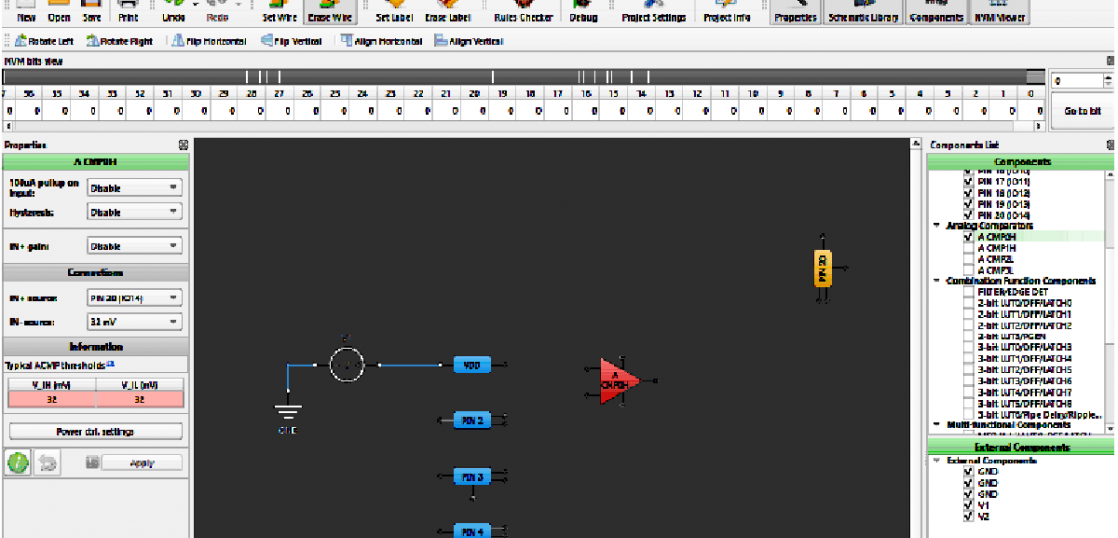This screenshot has height=538, width=1118.
Task: Toggle the Components panel button
Action: pyautogui.click(x=937, y=12)
